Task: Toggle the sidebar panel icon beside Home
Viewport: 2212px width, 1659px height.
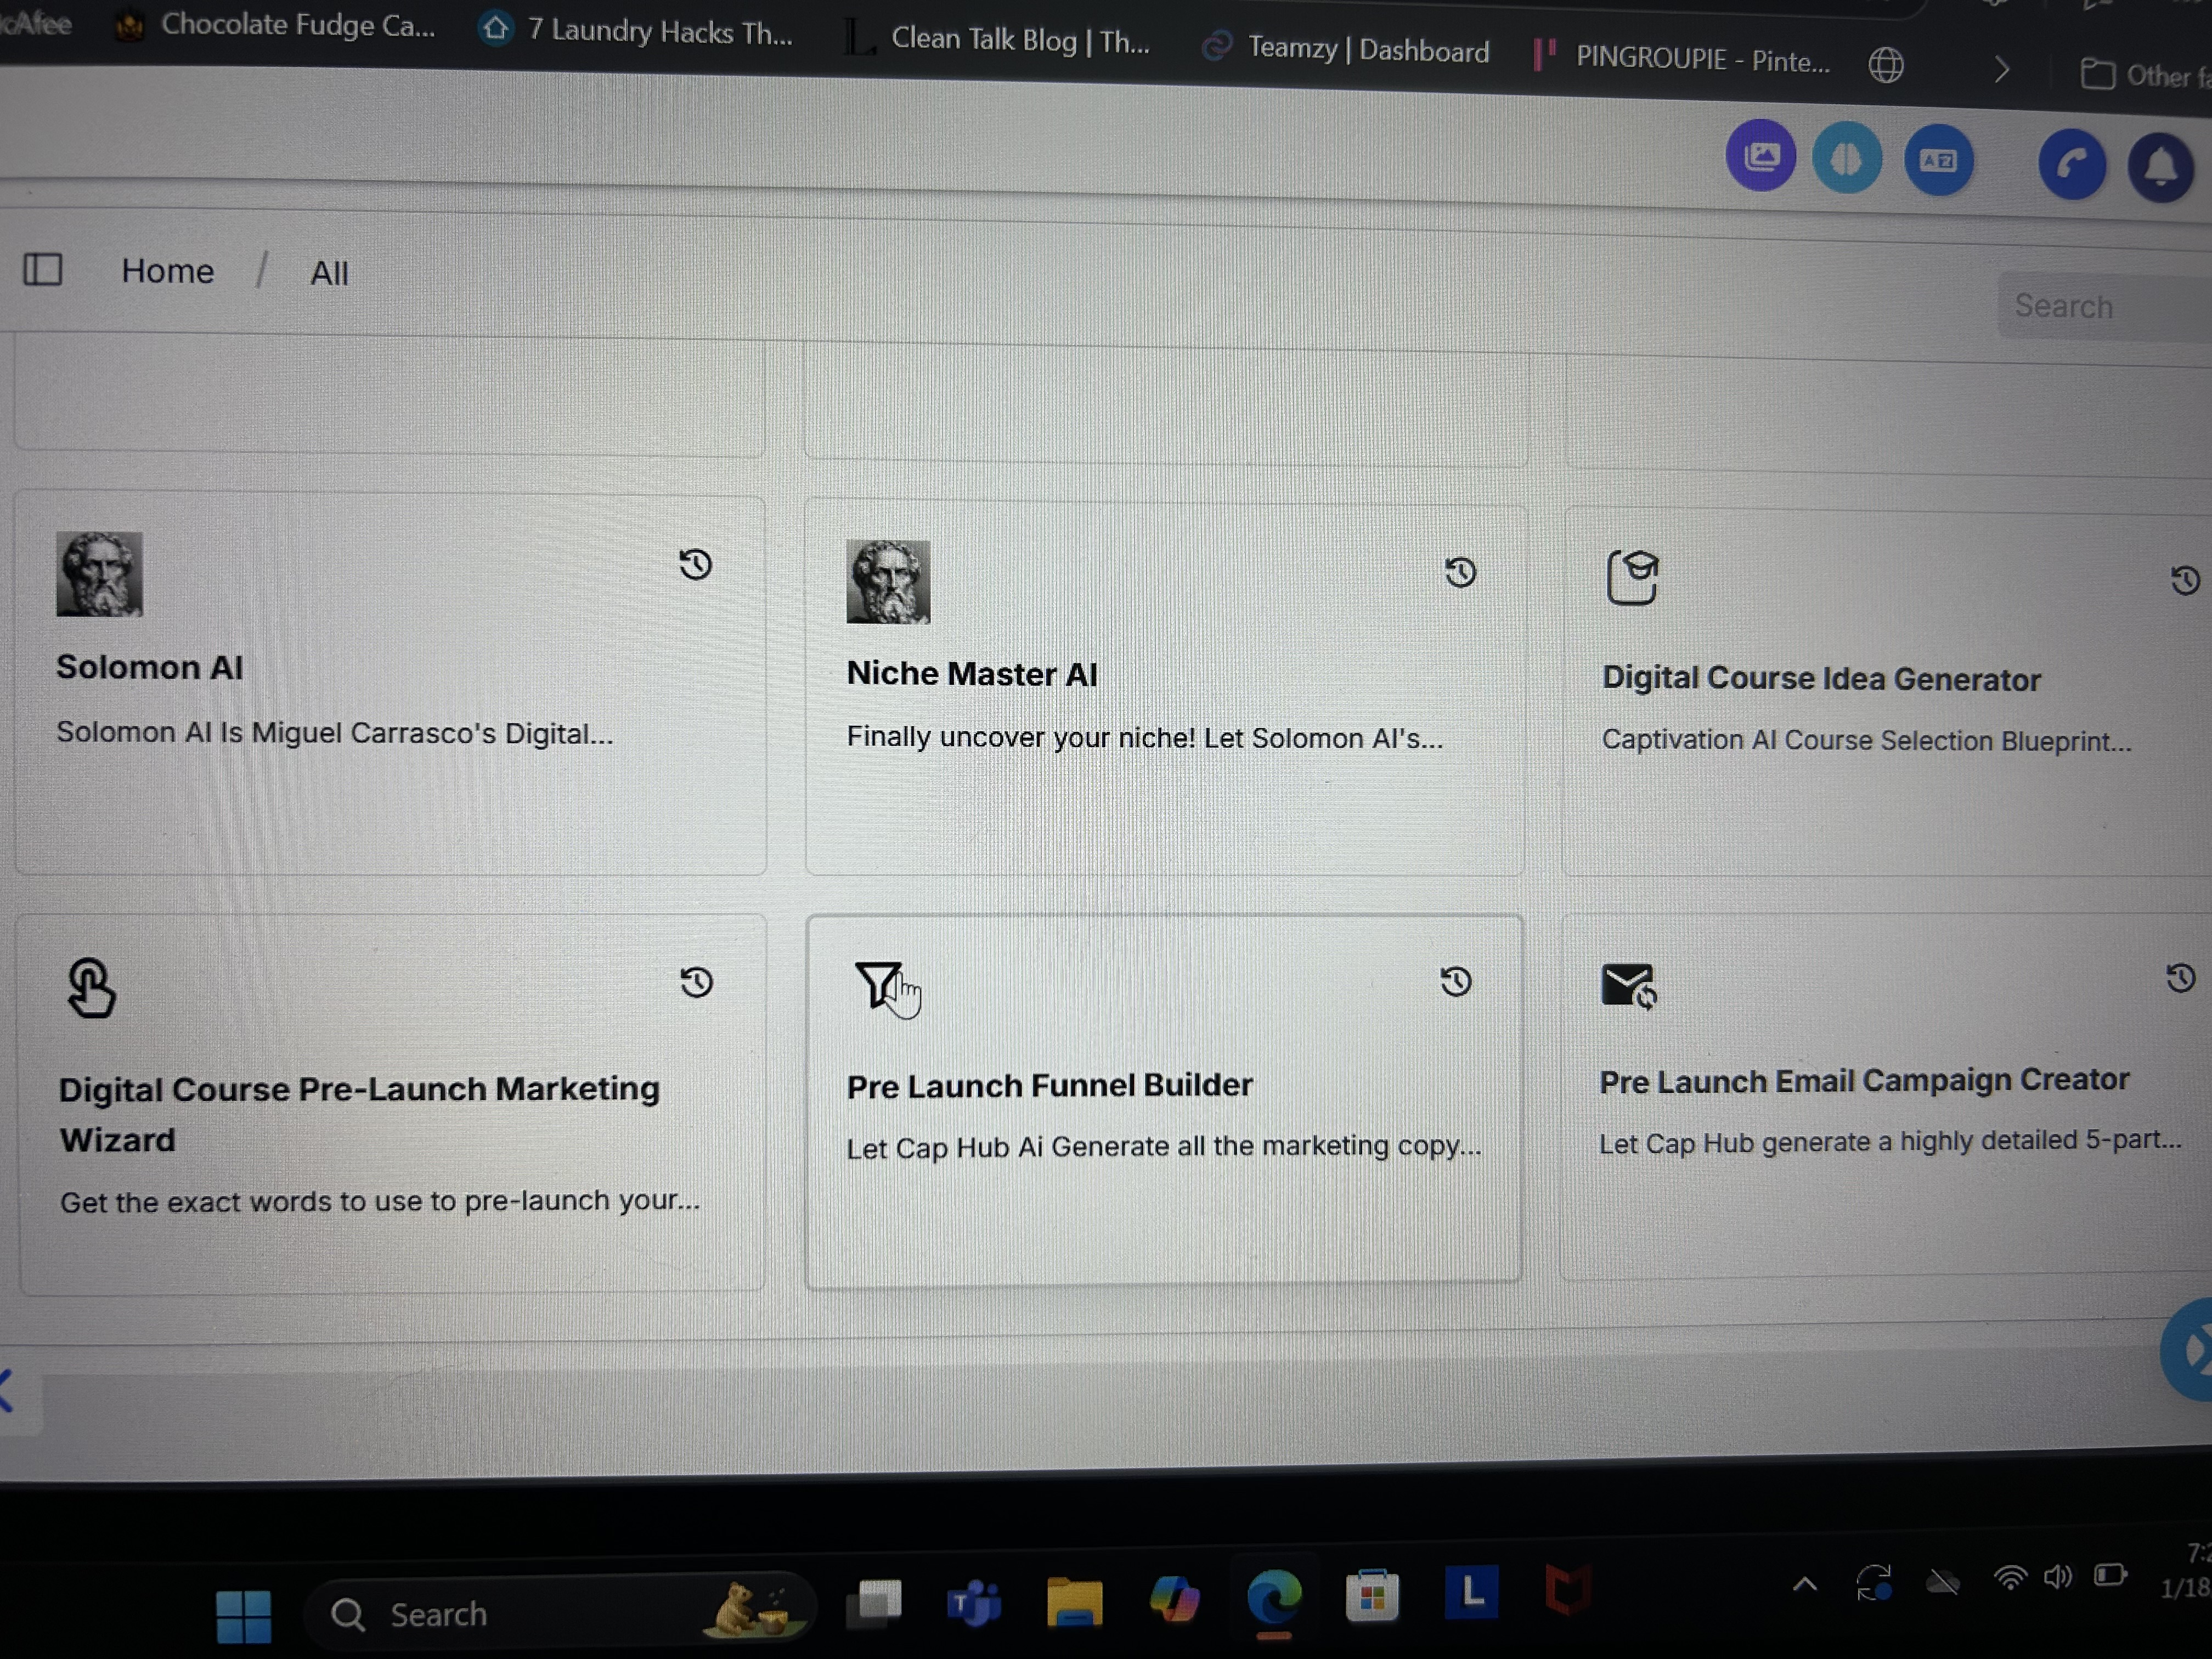Action: pyautogui.click(x=43, y=269)
